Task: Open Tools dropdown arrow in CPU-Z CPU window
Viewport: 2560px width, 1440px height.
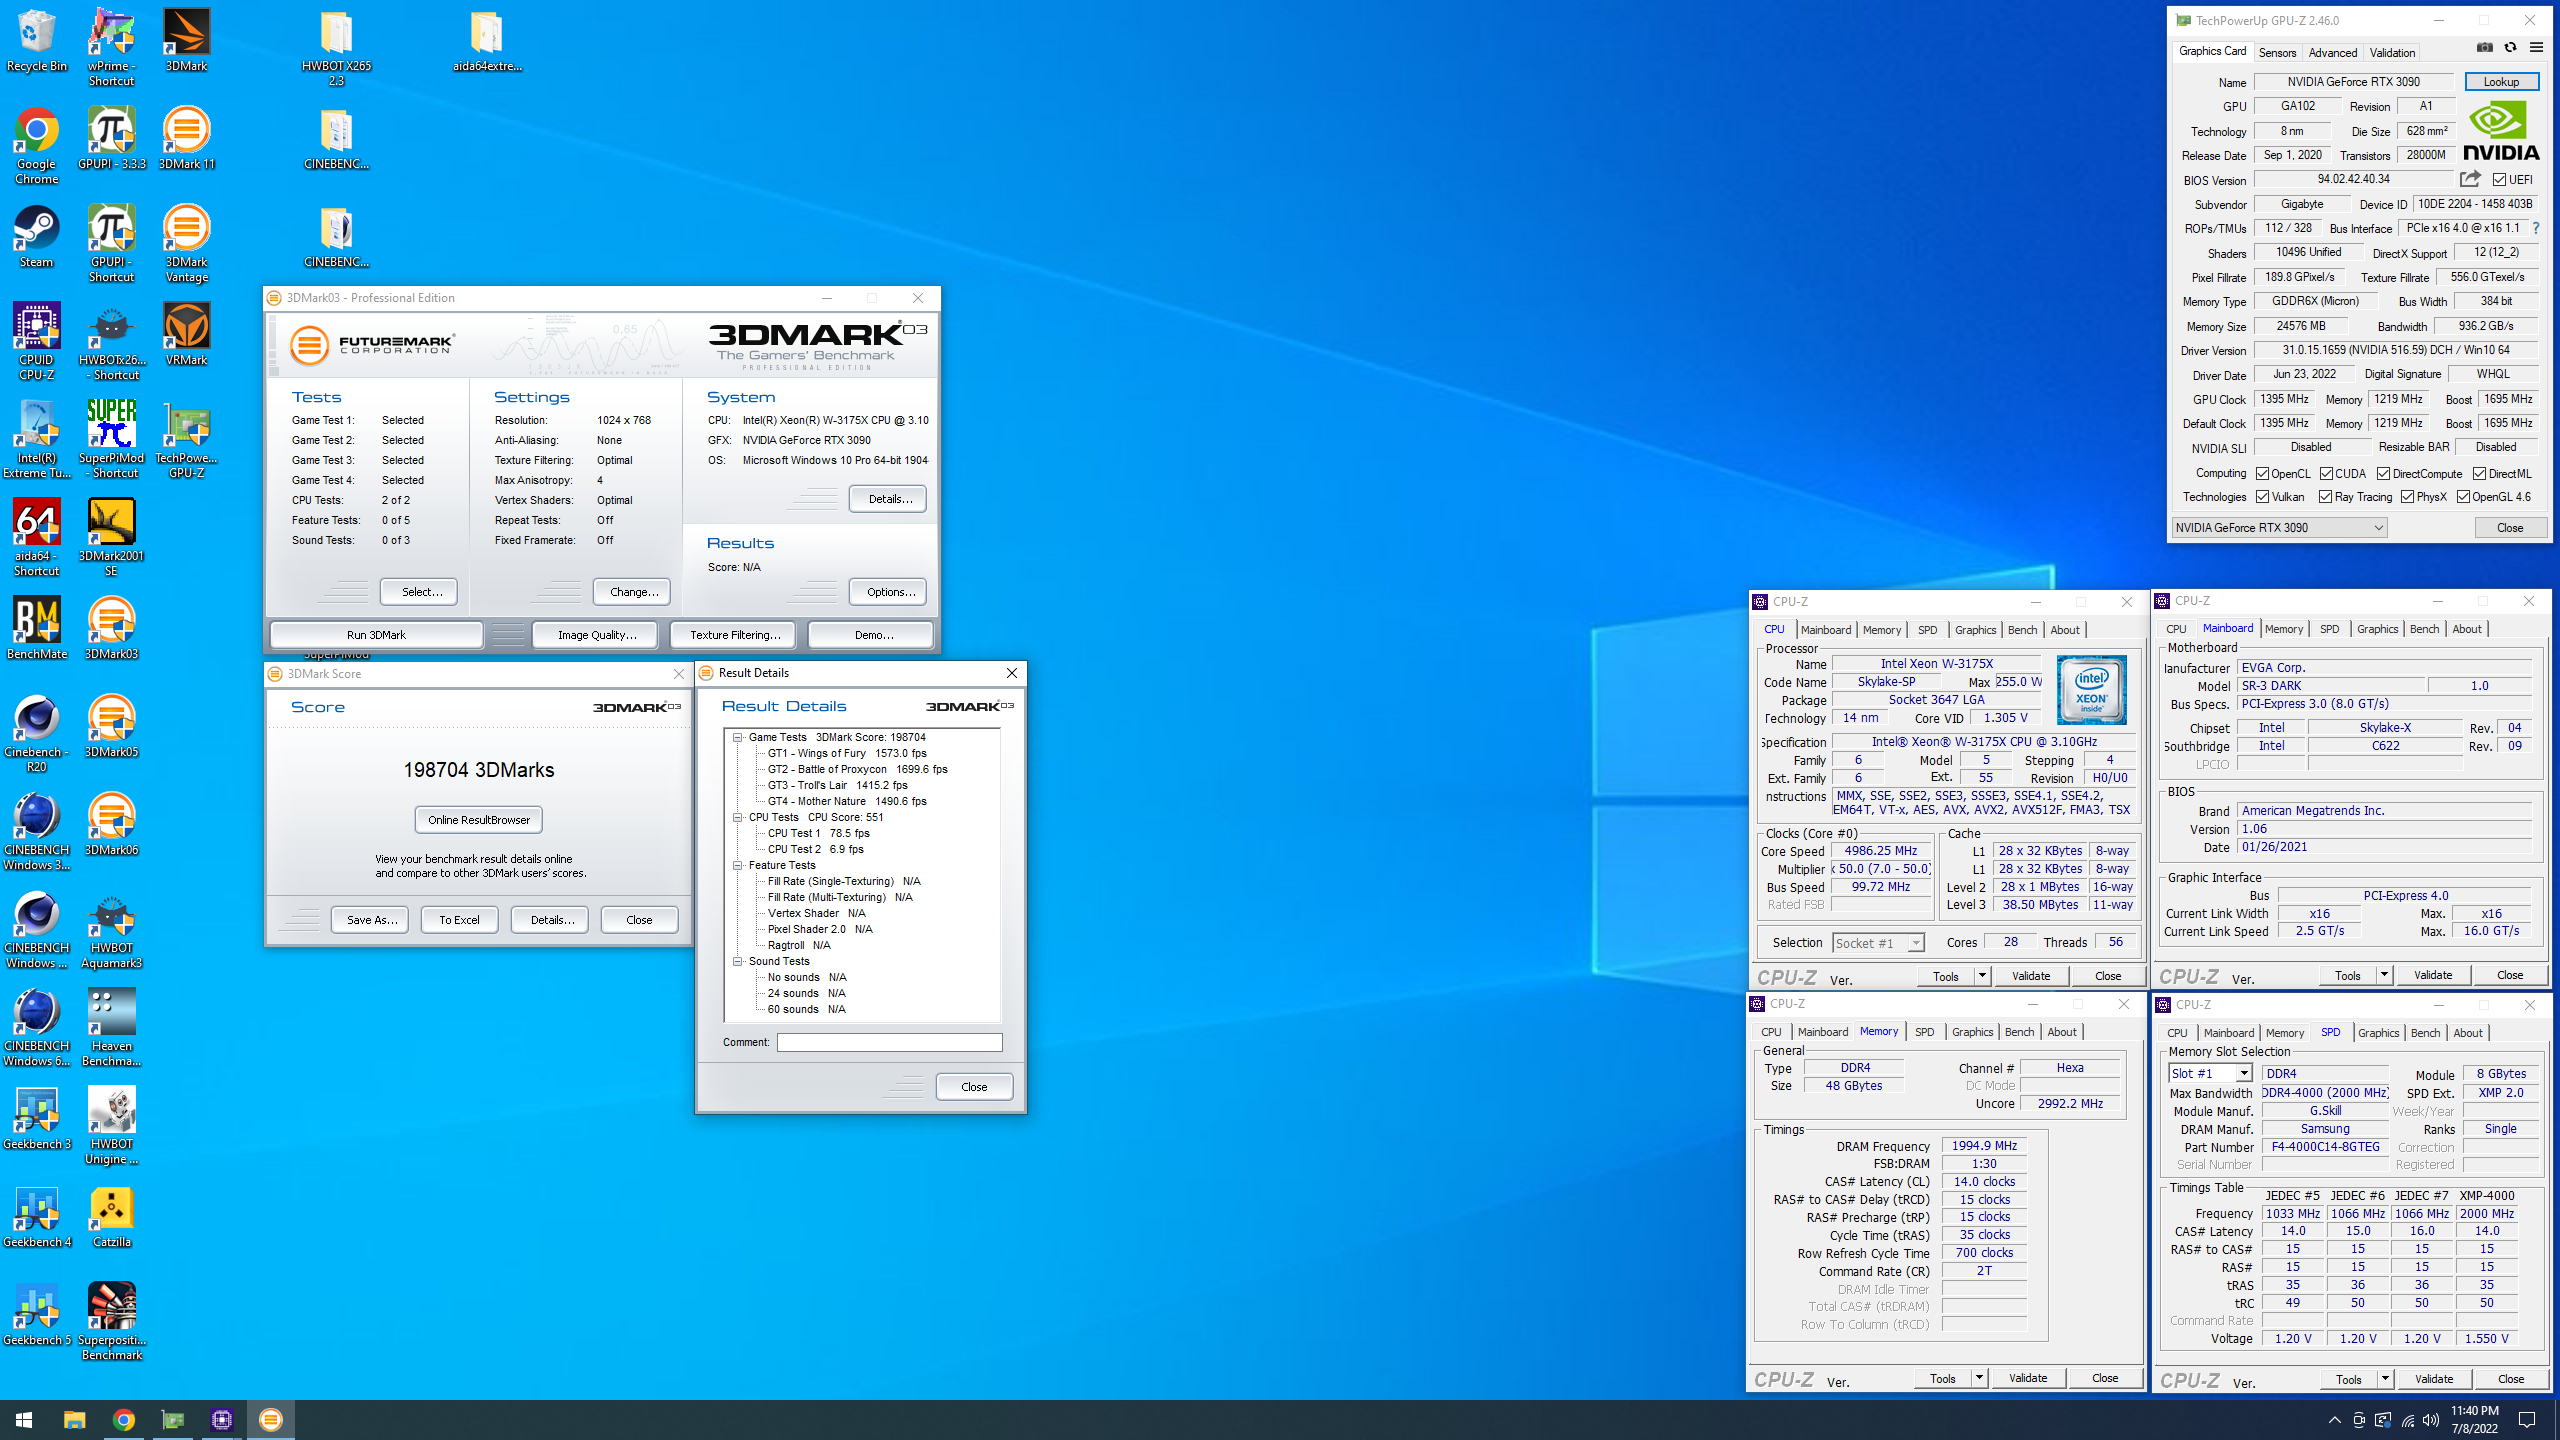Action: tap(1982, 975)
